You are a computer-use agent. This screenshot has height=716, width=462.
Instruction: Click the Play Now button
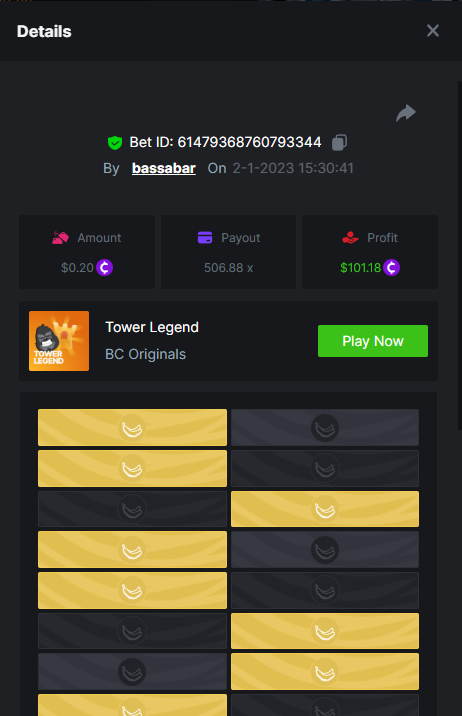tap(373, 341)
